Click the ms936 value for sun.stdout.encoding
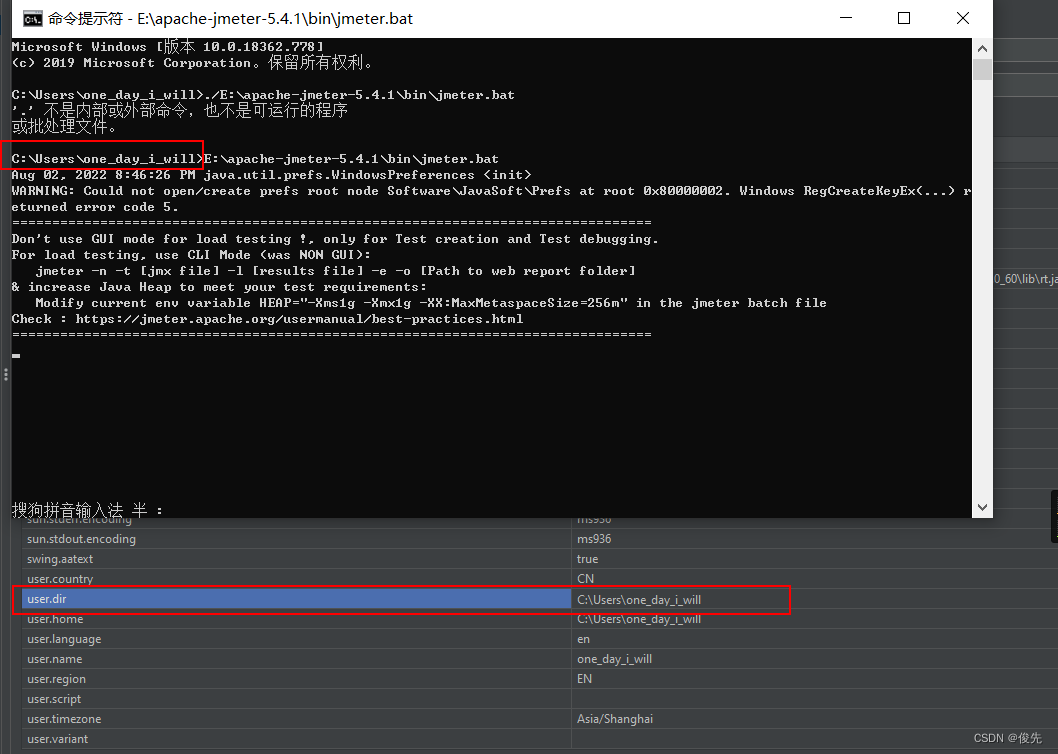This screenshot has width=1058, height=754. click(594, 539)
